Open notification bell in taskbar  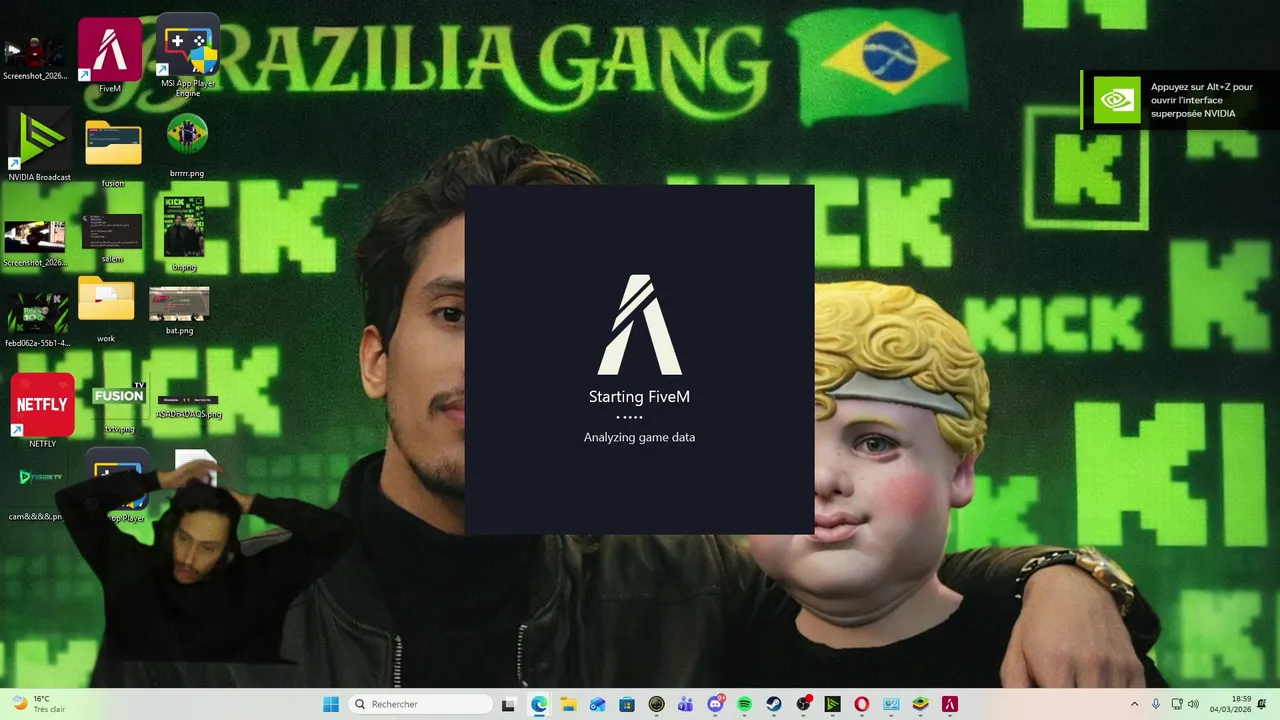point(1263,704)
